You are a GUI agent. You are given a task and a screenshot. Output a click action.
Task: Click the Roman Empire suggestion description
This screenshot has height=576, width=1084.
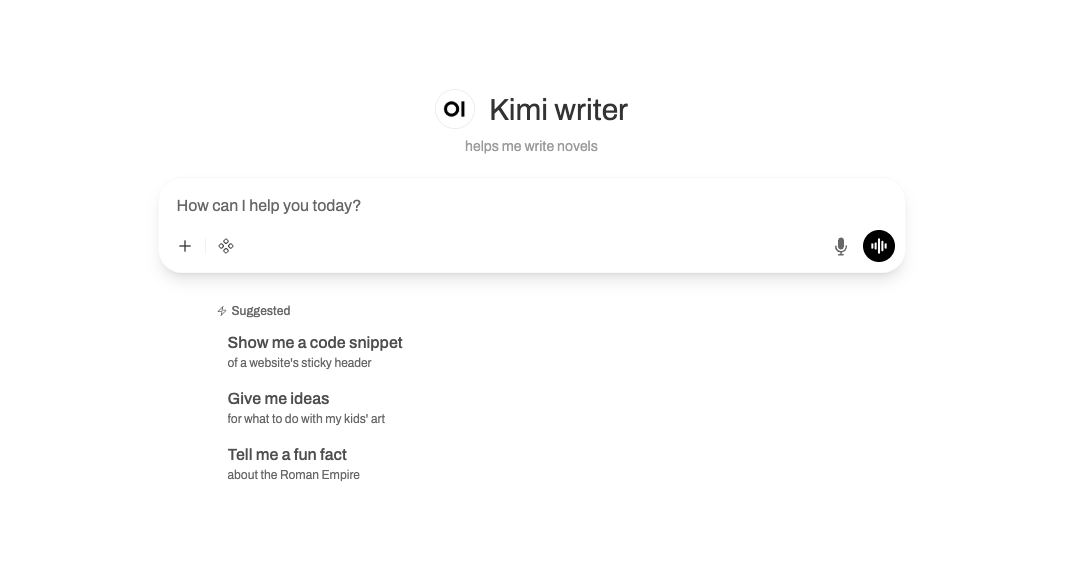point(293,475)
